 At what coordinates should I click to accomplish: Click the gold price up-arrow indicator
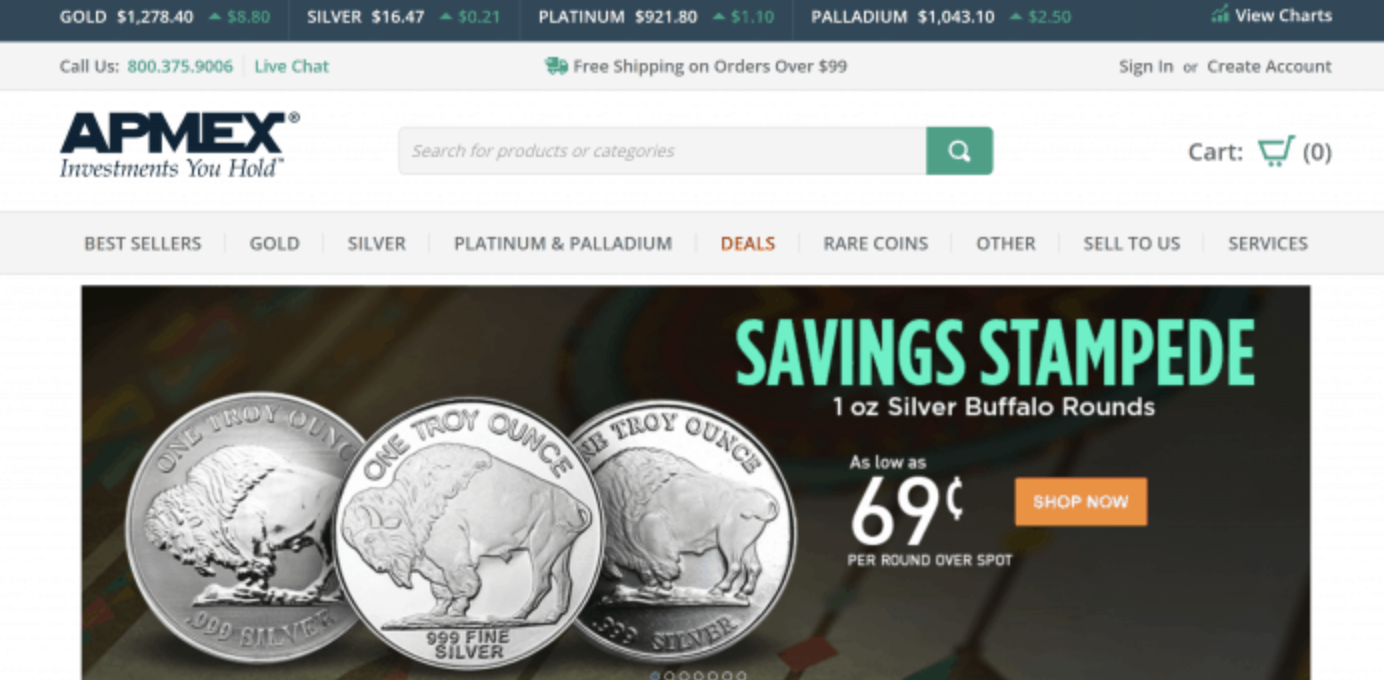(x=214, y=17)
